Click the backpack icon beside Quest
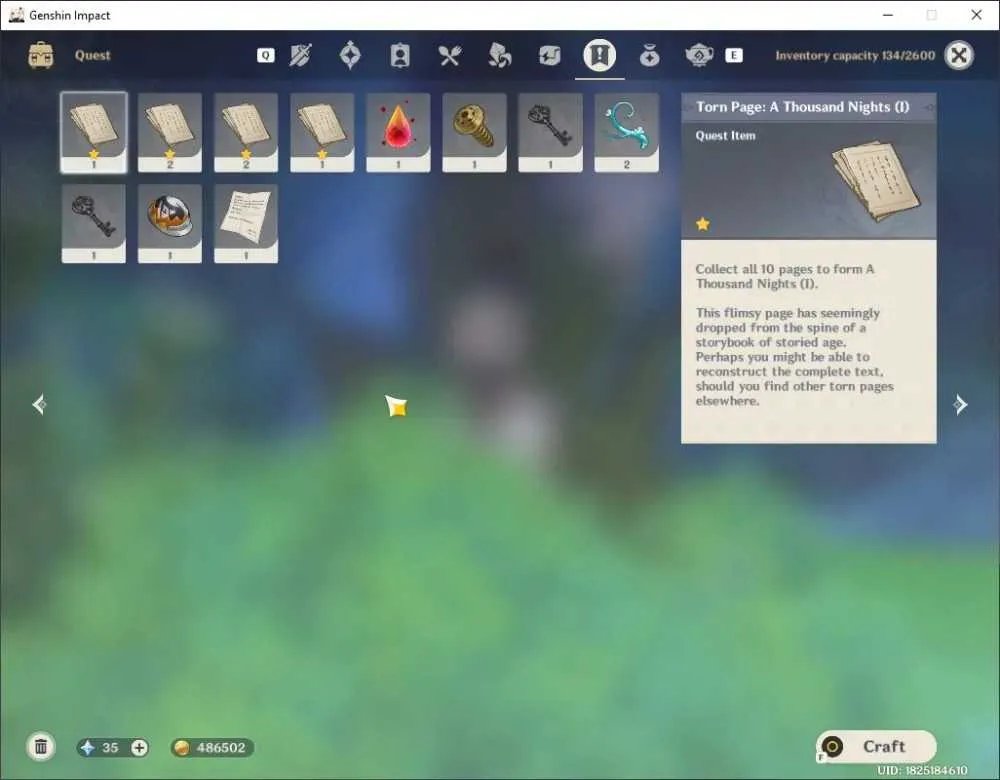Image resolution: width=1000 pixels, height=780 pixels. 41,55
